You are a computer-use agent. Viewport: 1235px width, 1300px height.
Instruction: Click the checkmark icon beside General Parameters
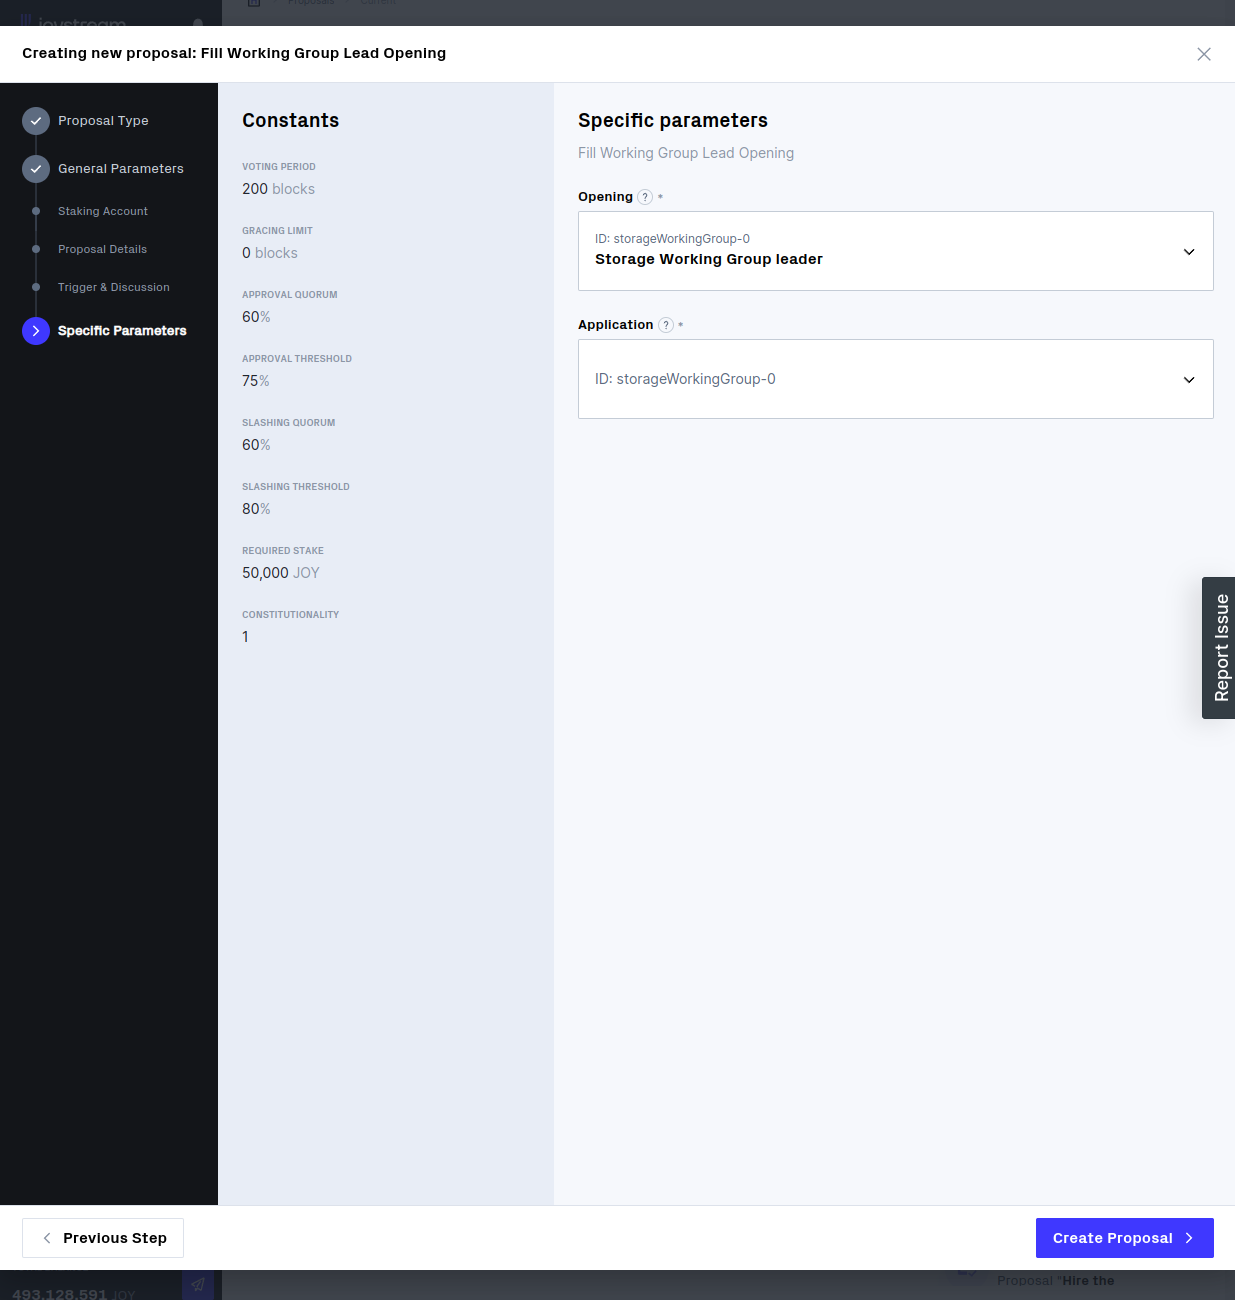click(x=36, y=169)
